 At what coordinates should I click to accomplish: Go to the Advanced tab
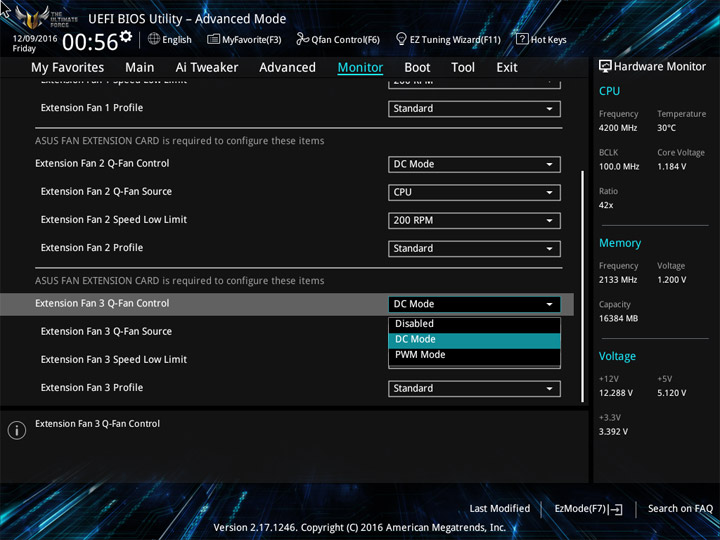(x=287, y=68)
